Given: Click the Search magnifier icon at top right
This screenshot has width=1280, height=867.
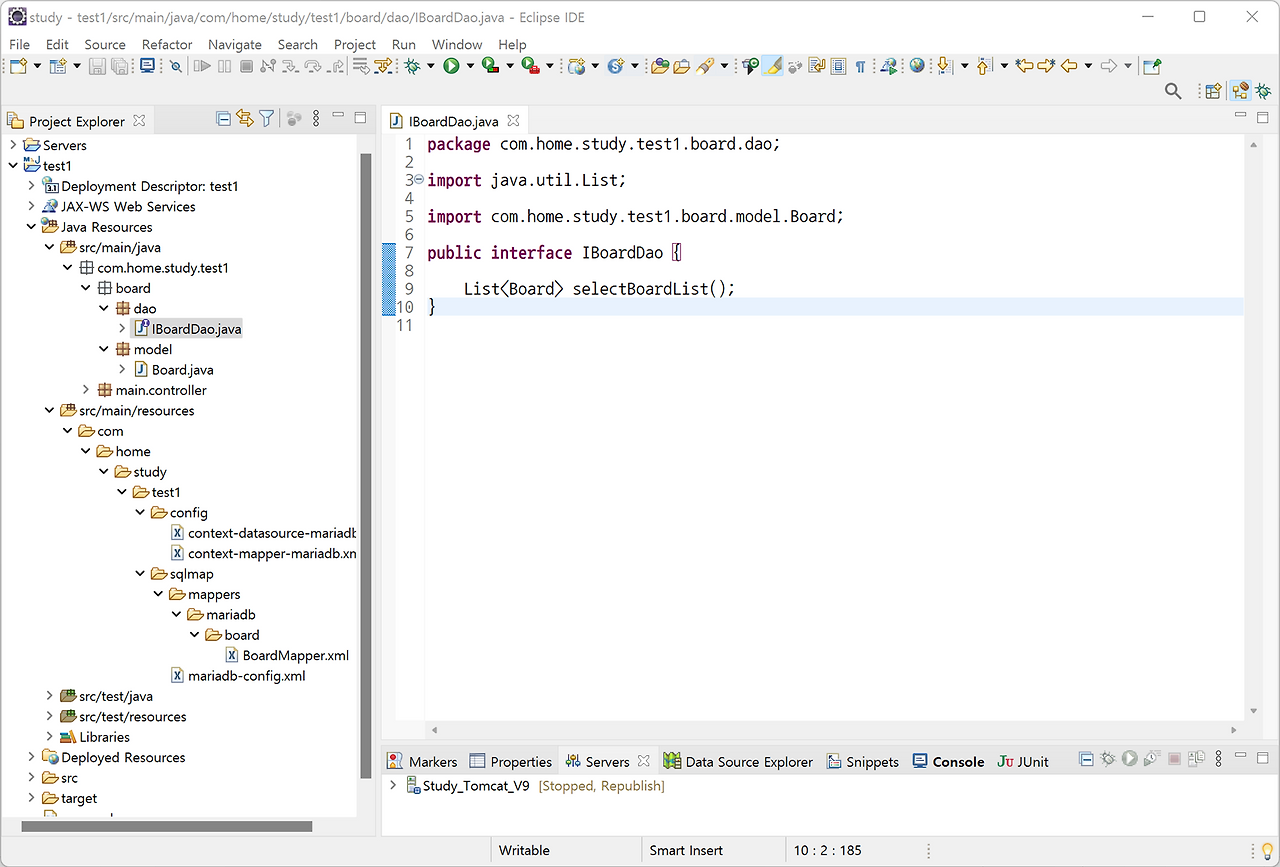Looking at the screenshot, I should [1173, 91].
